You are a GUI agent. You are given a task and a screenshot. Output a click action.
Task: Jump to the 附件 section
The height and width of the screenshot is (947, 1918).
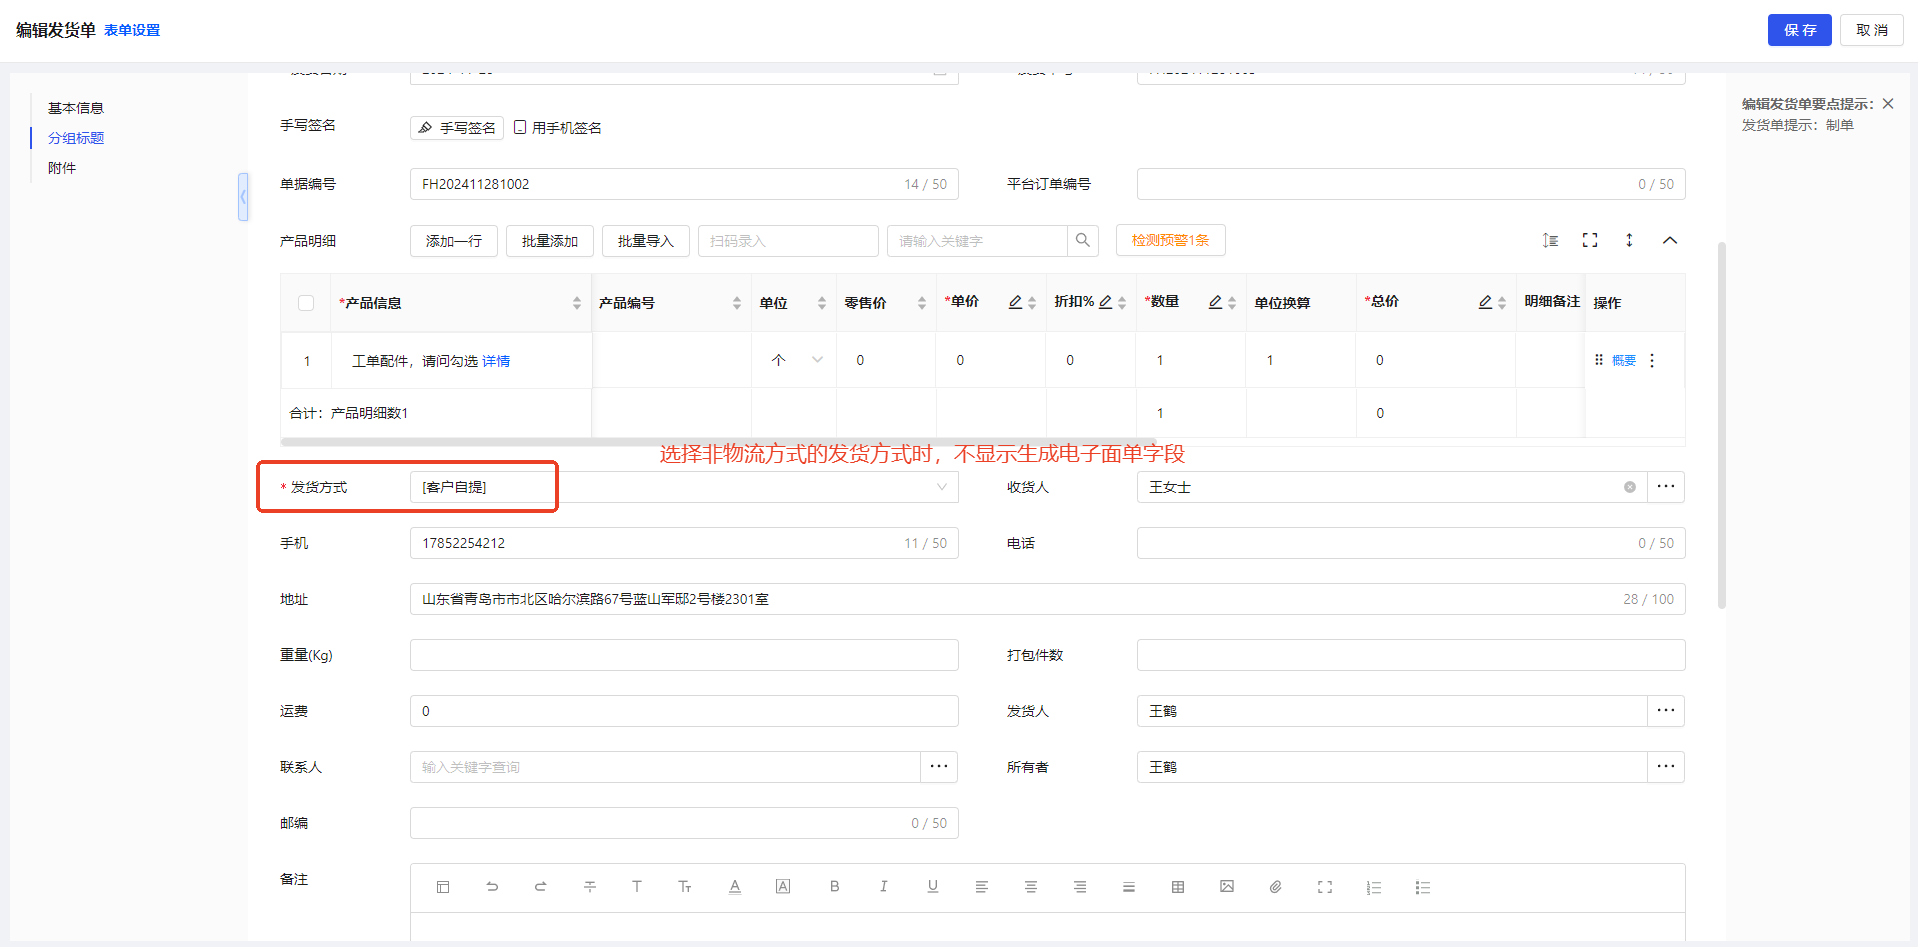62,168
